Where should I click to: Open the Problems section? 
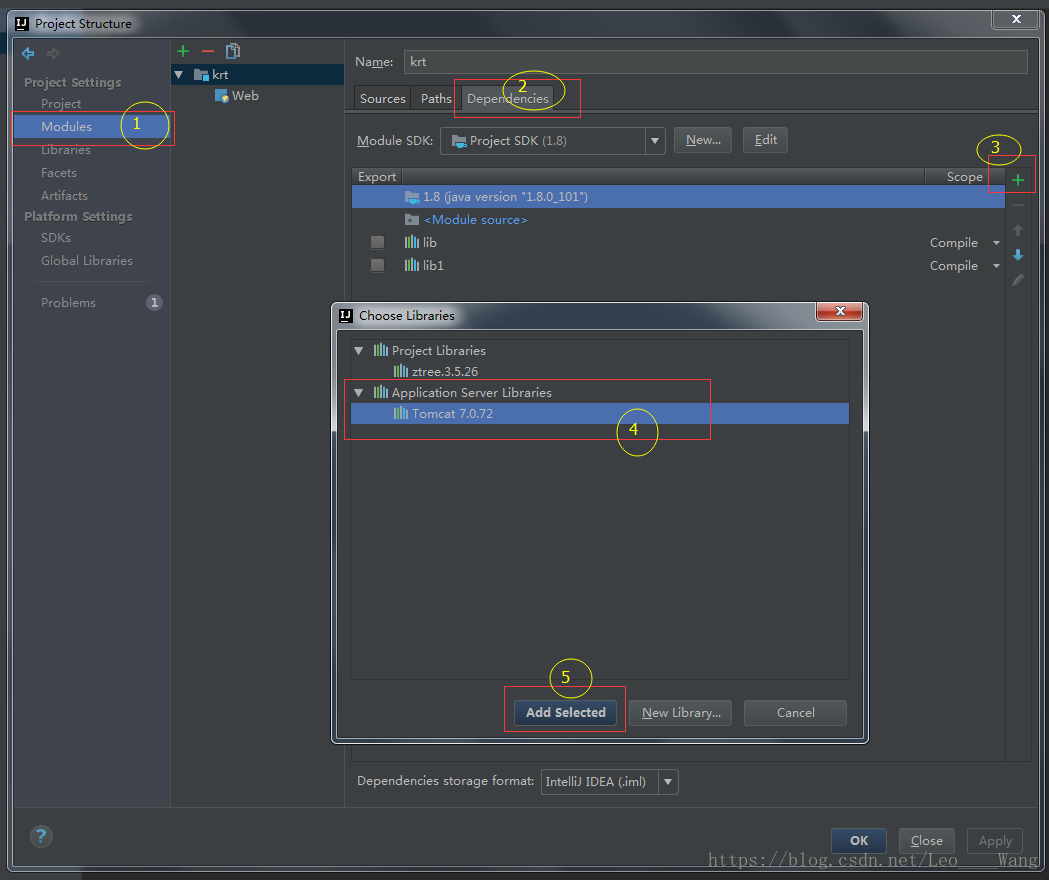(68, 302)
